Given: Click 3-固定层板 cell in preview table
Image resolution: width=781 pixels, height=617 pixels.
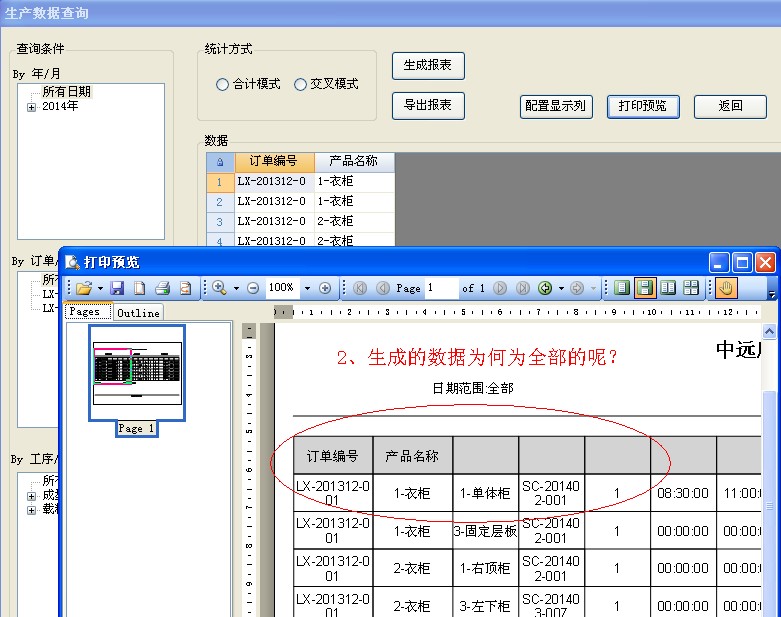Looking at the screenshot, I should pos(485,531).
